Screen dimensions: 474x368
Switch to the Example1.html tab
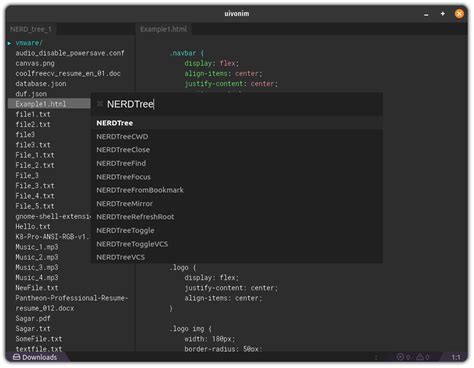(x=164, y=29)
